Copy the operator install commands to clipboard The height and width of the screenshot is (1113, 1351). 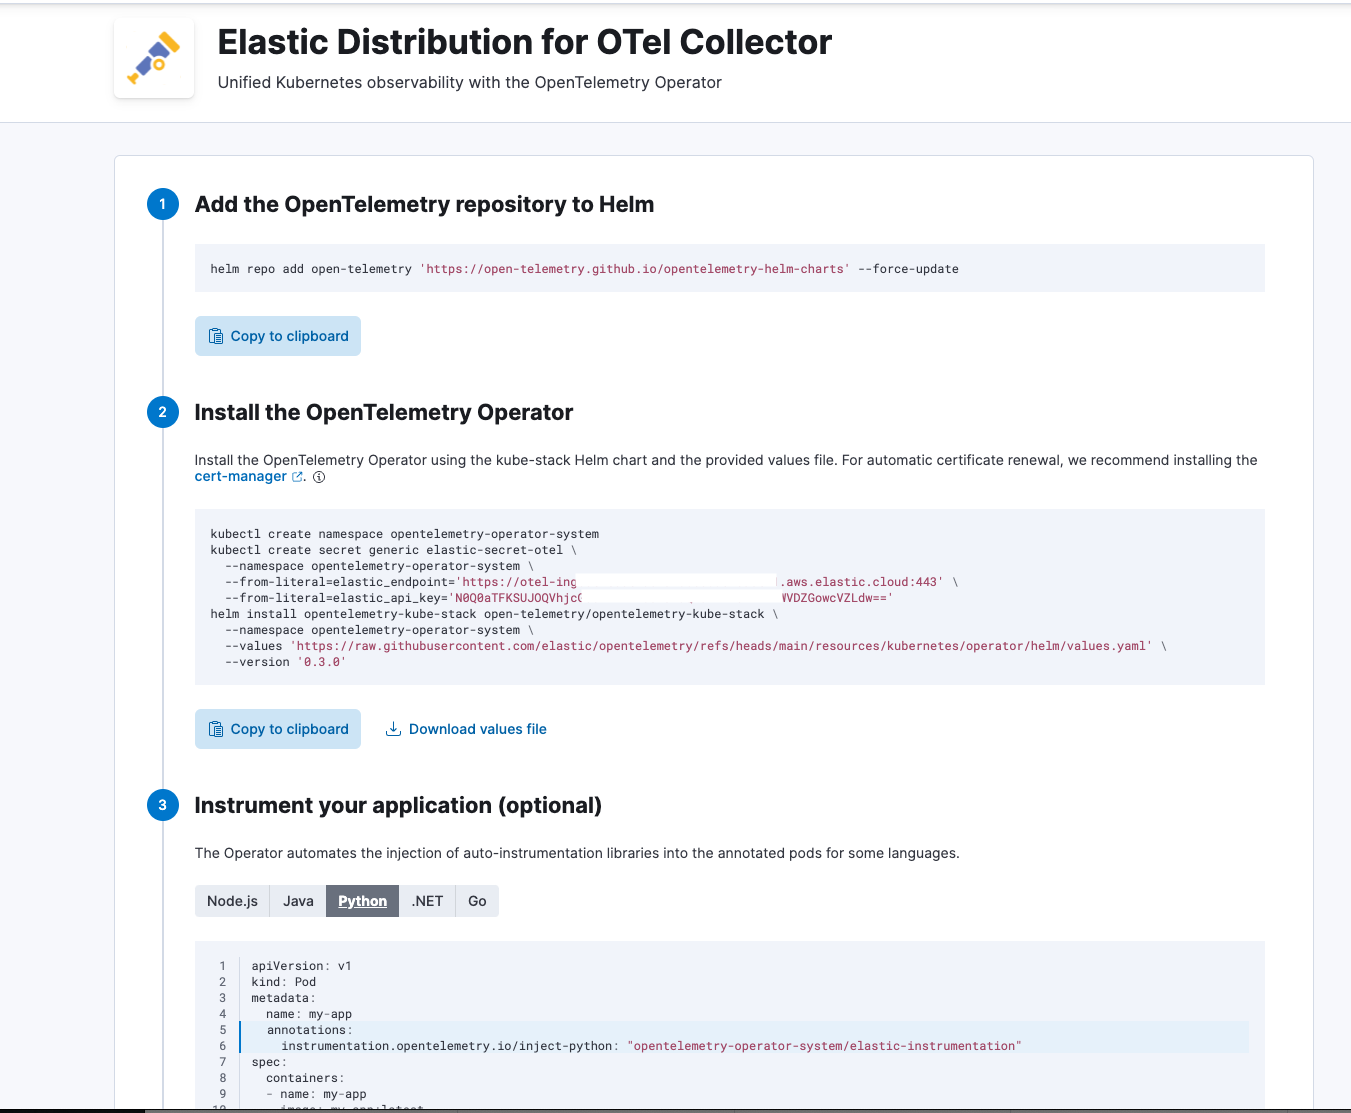point(278,729)
